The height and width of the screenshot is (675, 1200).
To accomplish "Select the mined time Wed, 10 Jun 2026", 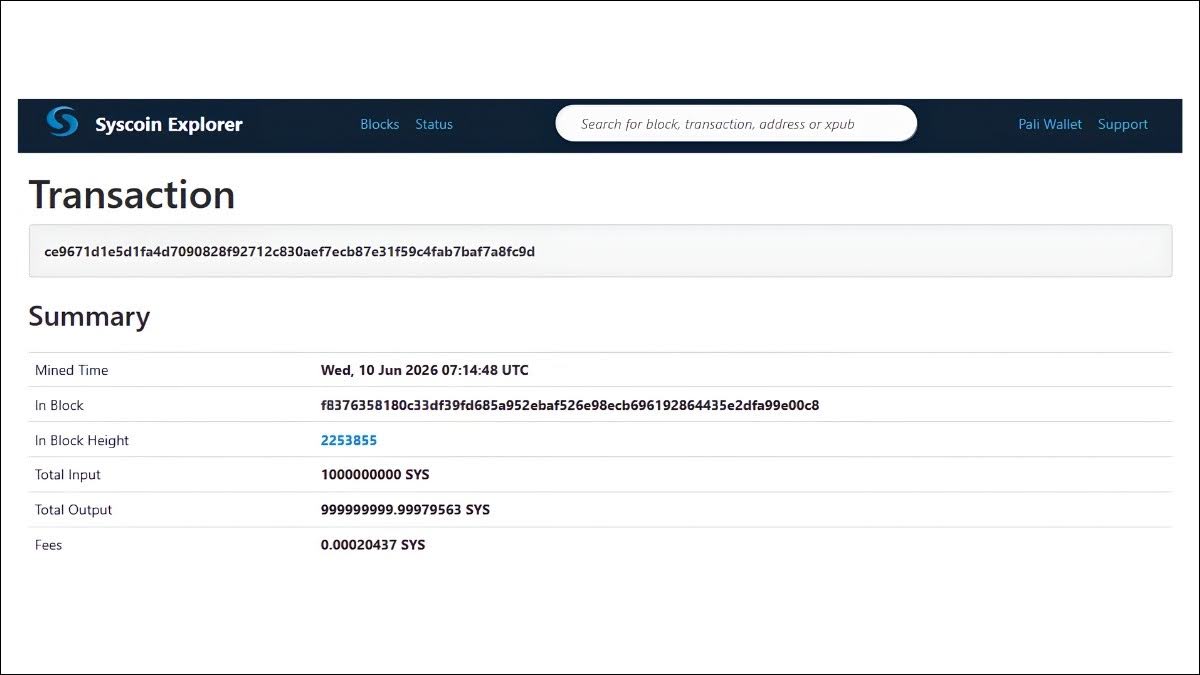I will pos(424,370).
